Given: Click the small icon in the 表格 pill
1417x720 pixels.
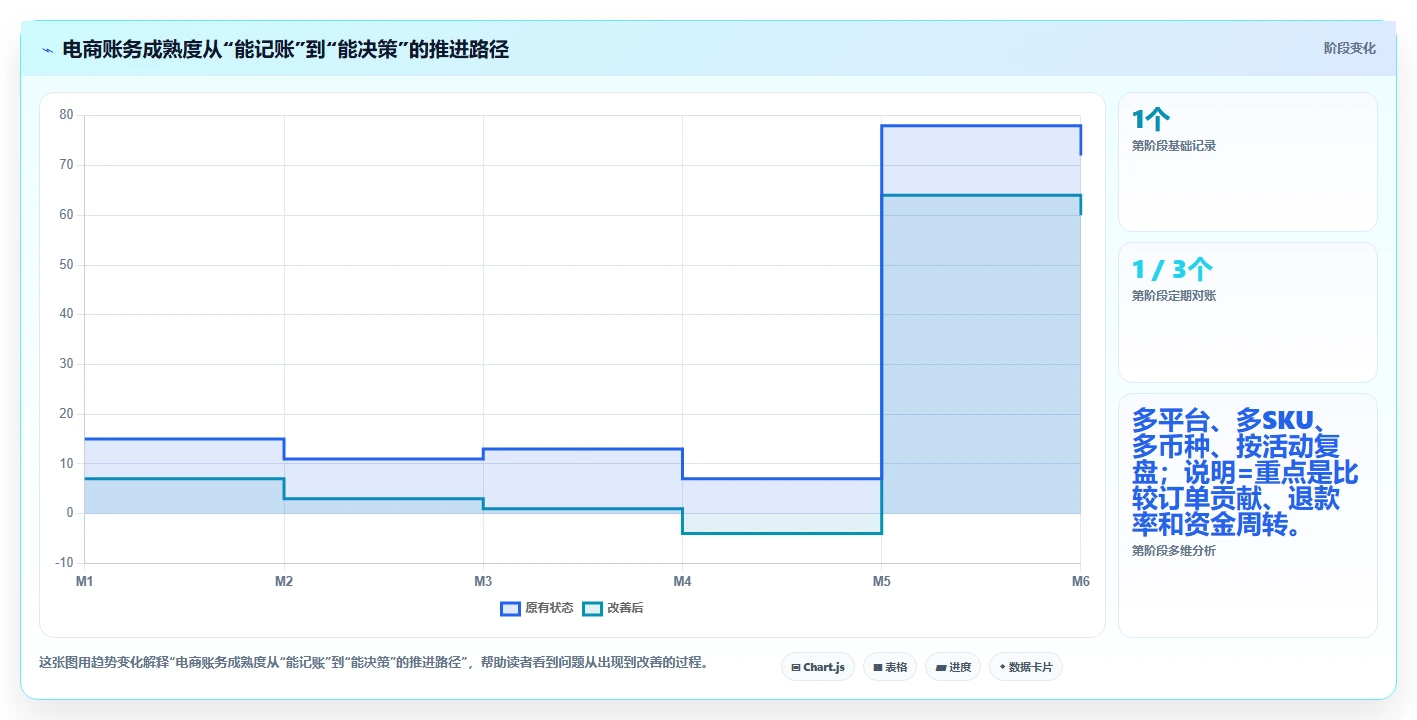Looking at the screenshot, I should 878,667.
